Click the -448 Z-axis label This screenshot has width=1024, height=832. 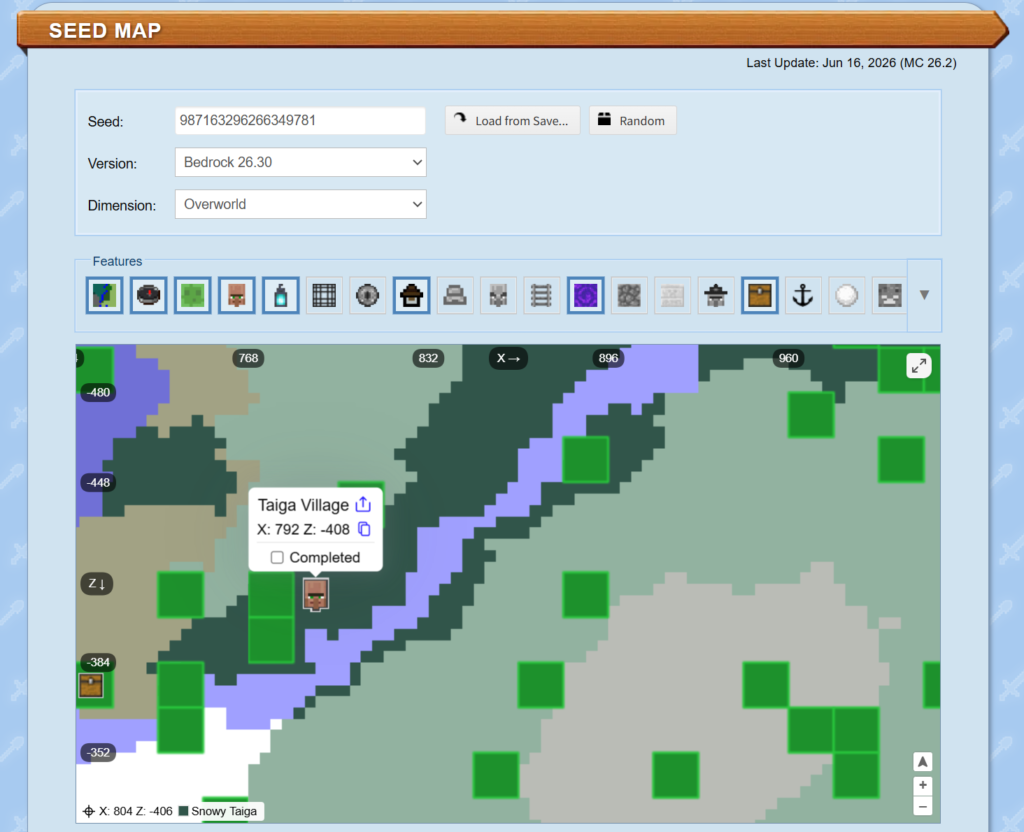99,483
